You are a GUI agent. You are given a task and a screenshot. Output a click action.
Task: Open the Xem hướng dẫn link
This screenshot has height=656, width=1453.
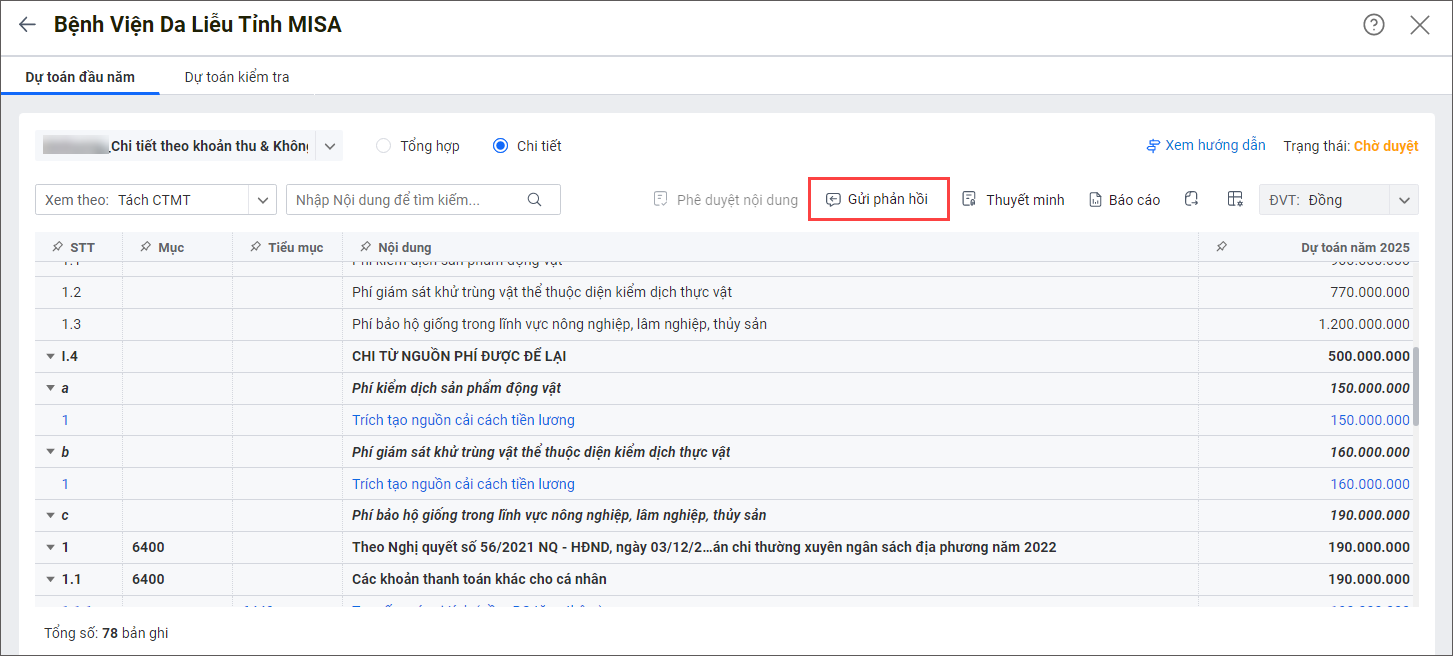point(1206,146)
